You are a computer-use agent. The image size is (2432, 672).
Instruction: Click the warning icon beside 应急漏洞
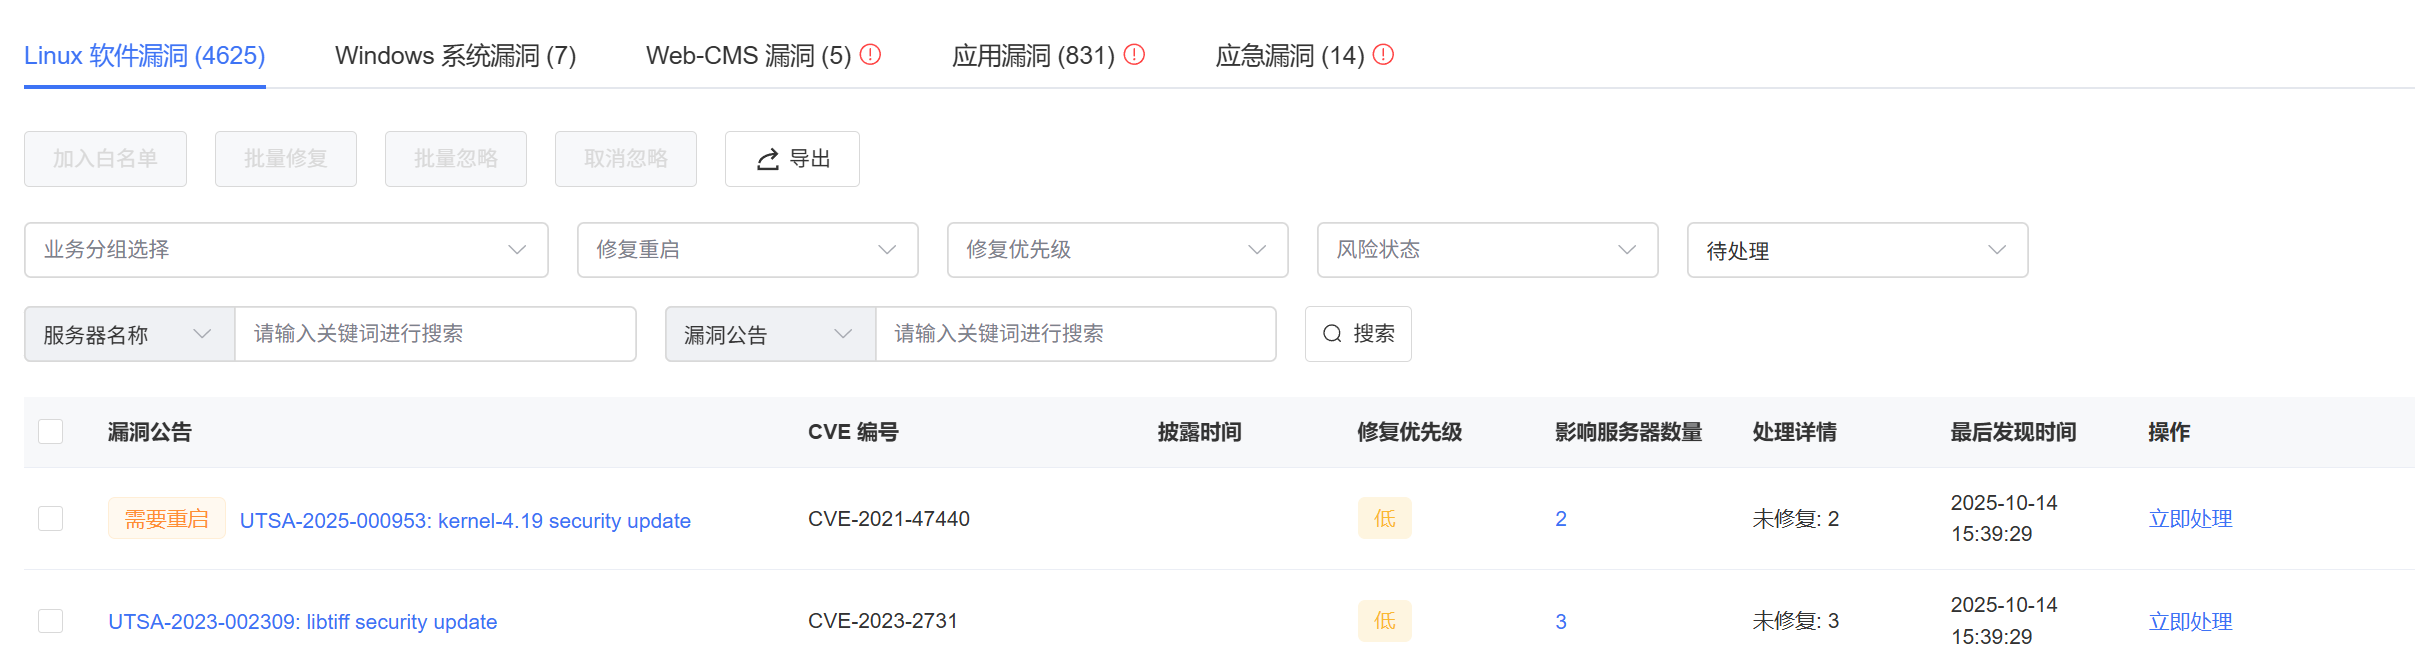[x=1383, y=55]
